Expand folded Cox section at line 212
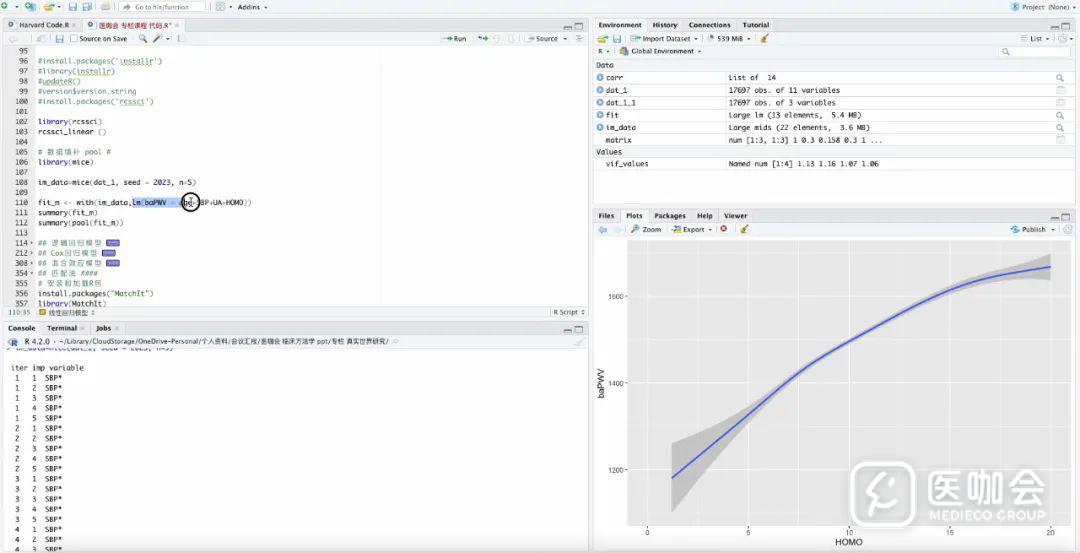This screenshot has height=553, width=1080. tap(34, 253)
